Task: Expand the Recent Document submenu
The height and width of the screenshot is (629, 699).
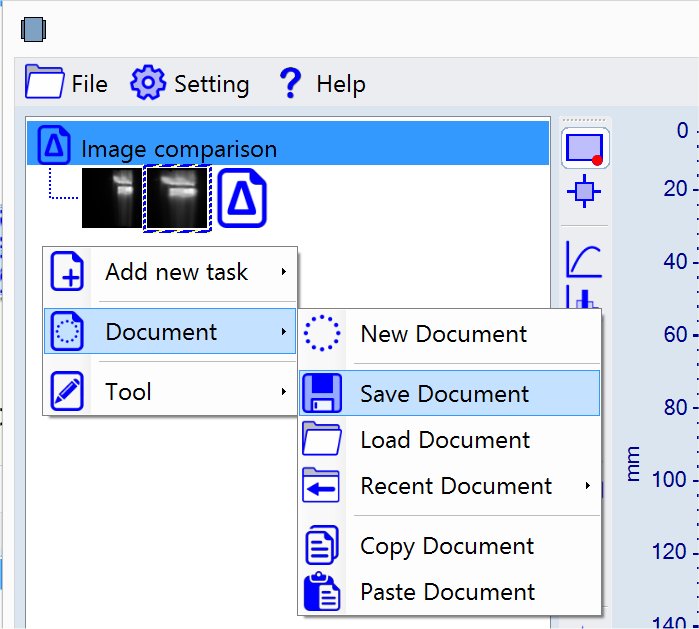Action: coord(456,486)
